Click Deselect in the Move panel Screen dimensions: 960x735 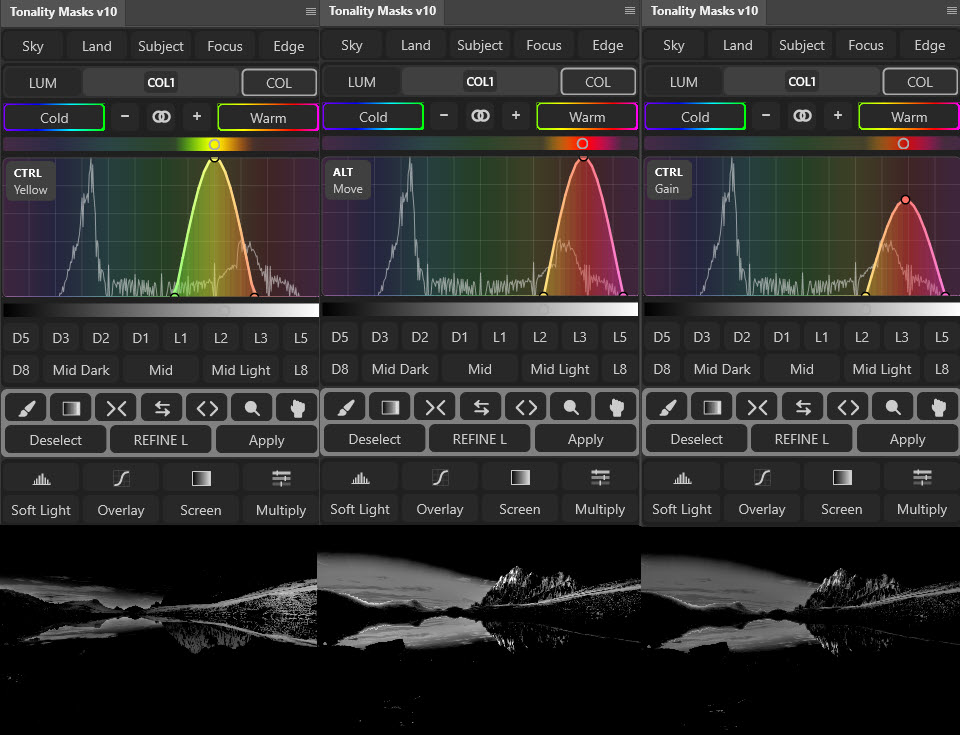click(374, 439)
